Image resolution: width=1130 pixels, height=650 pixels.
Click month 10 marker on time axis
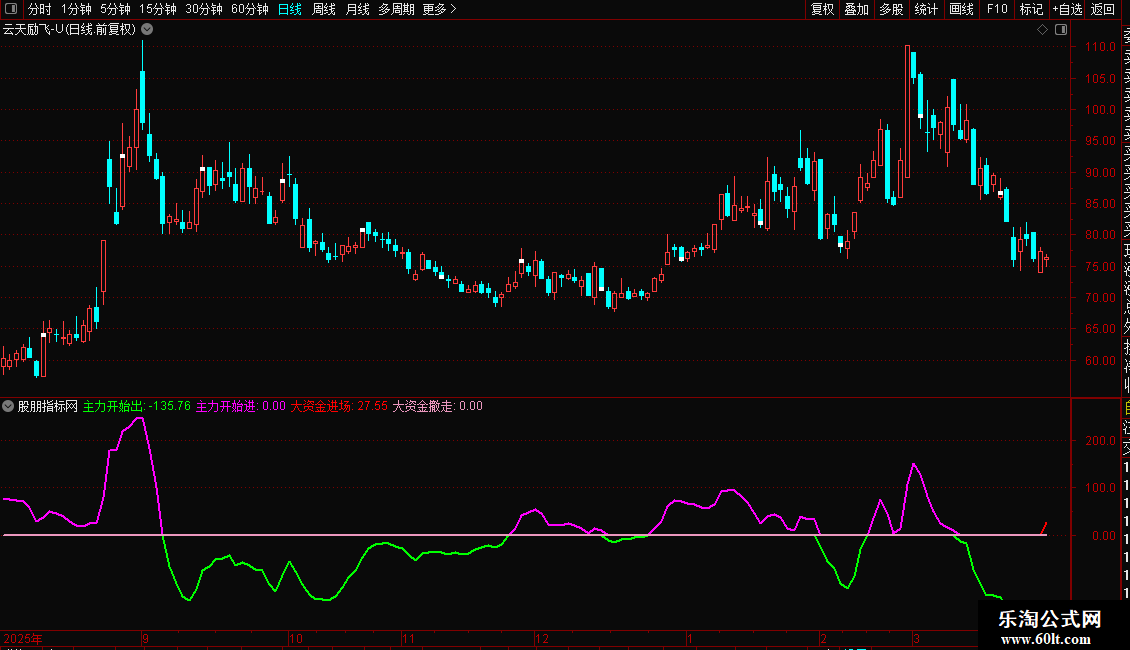(295, 638)
